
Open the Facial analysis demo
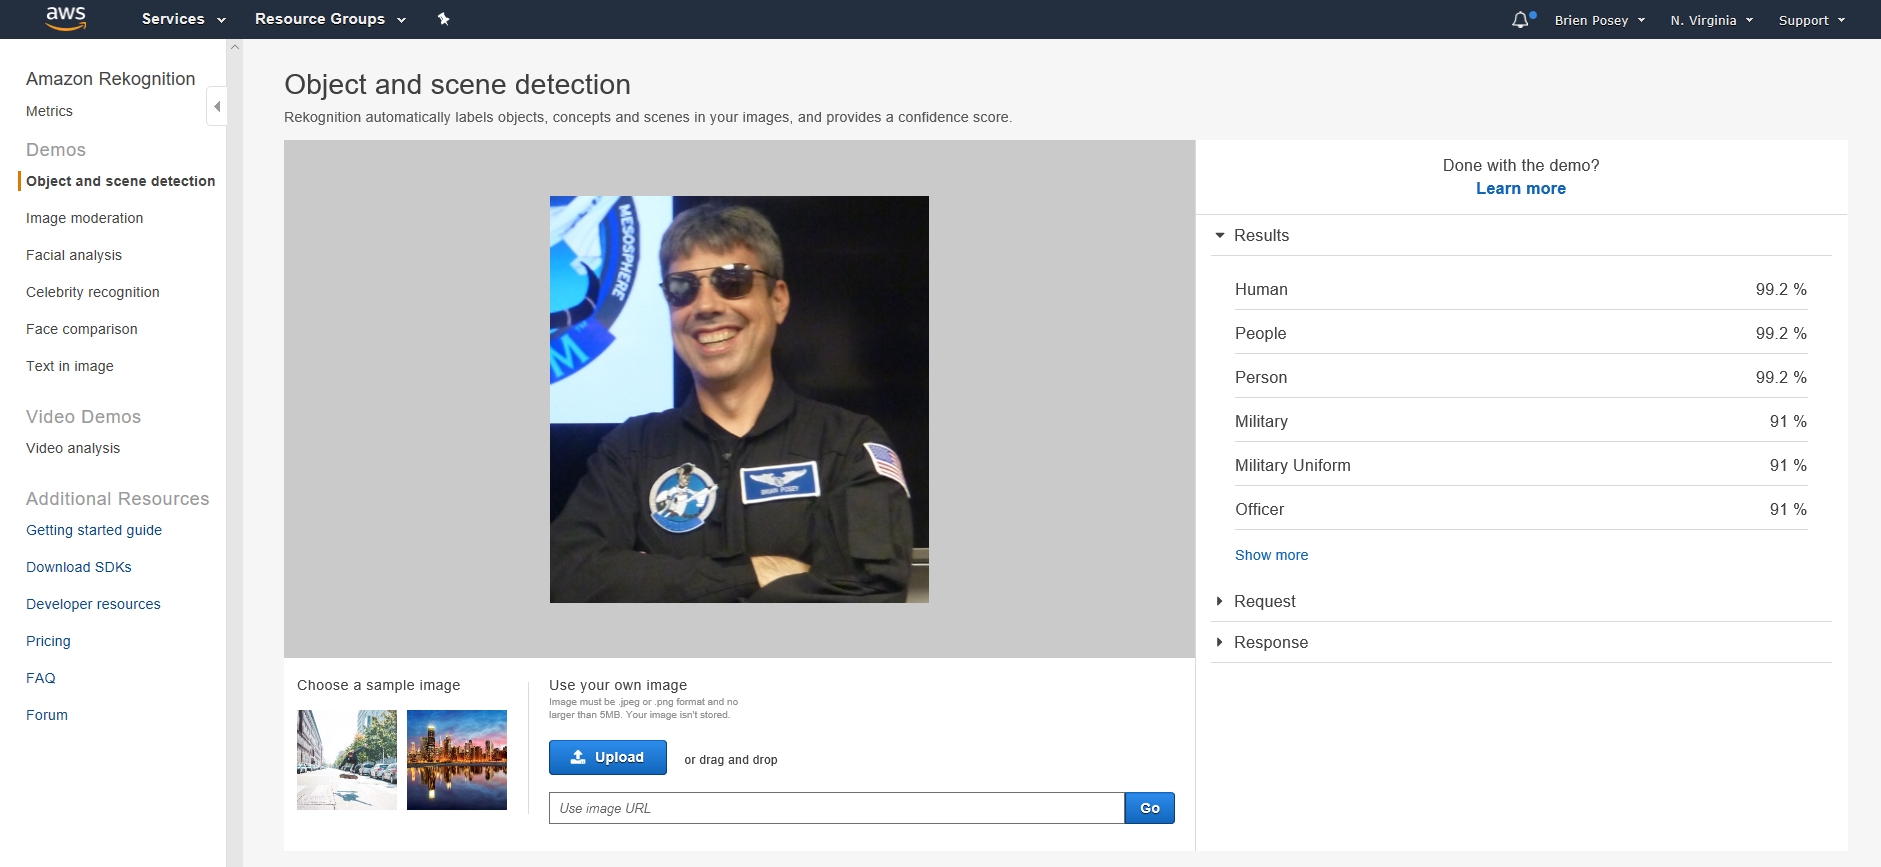click(x=74, y=255)
